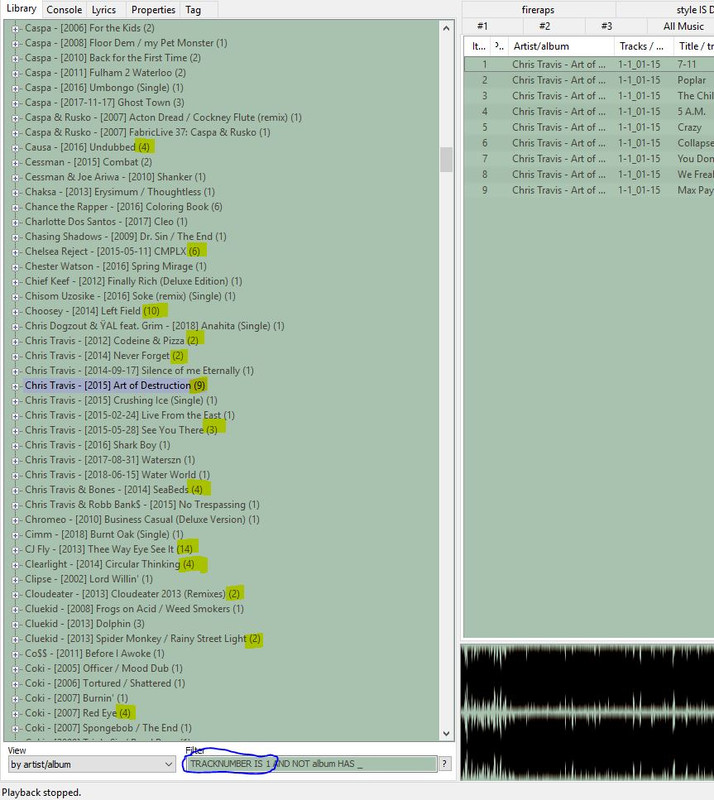Select Chris Travis Crushing Ice (Single)
The width and height of the screenshot is (714, 800).
[121, 400]
